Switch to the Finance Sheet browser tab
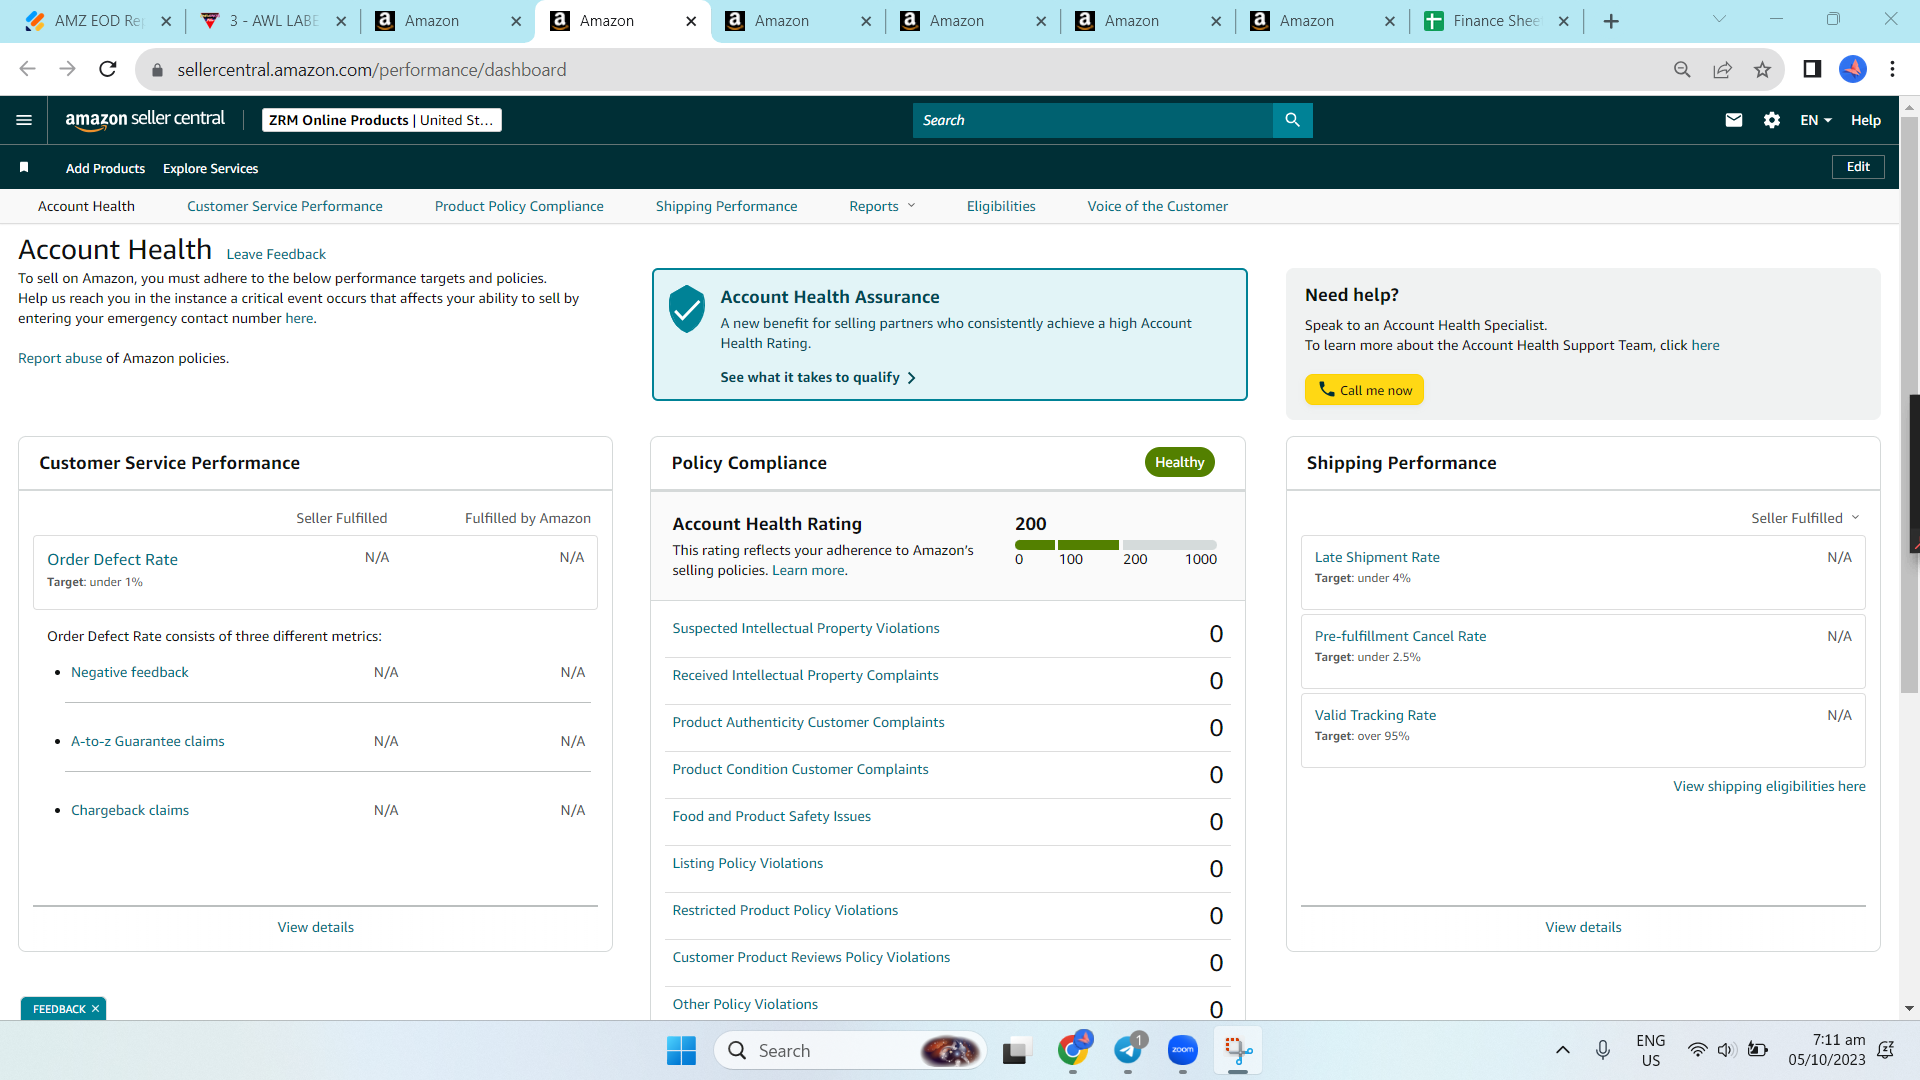1920x1080 pixels. 1496,21
